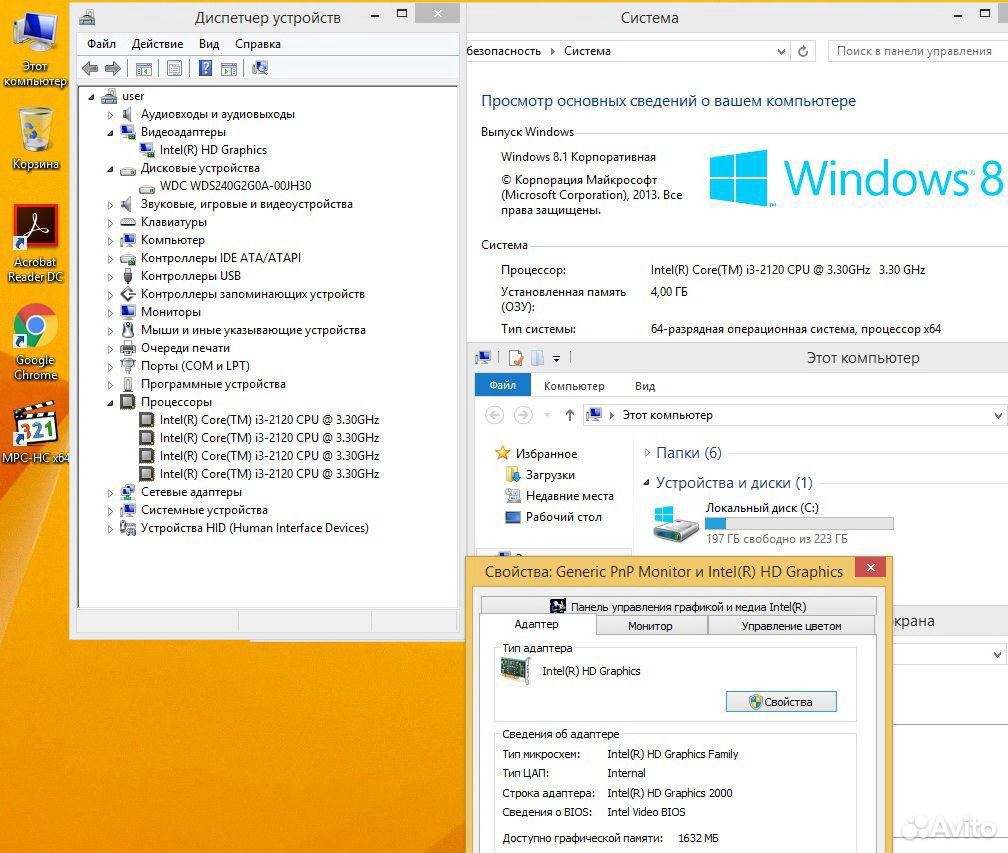Toggle action pane toolbar icon
Image resolution: width=1008 pixels, height=853 pixels.
pyautogui.click(x=229, y=68)
